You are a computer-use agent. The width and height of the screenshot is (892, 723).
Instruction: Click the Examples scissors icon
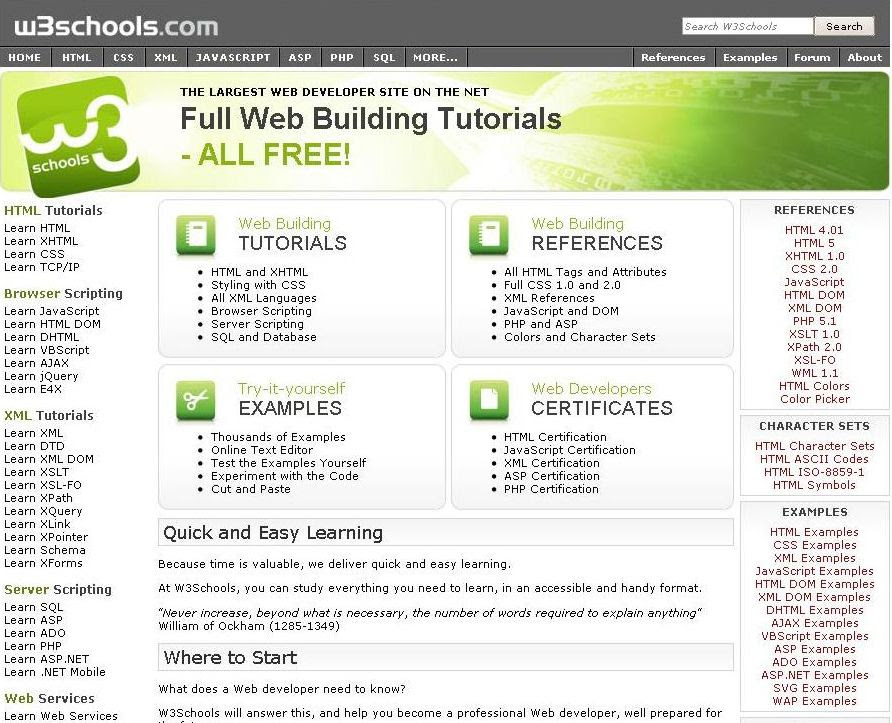click(x=196, y=400)
